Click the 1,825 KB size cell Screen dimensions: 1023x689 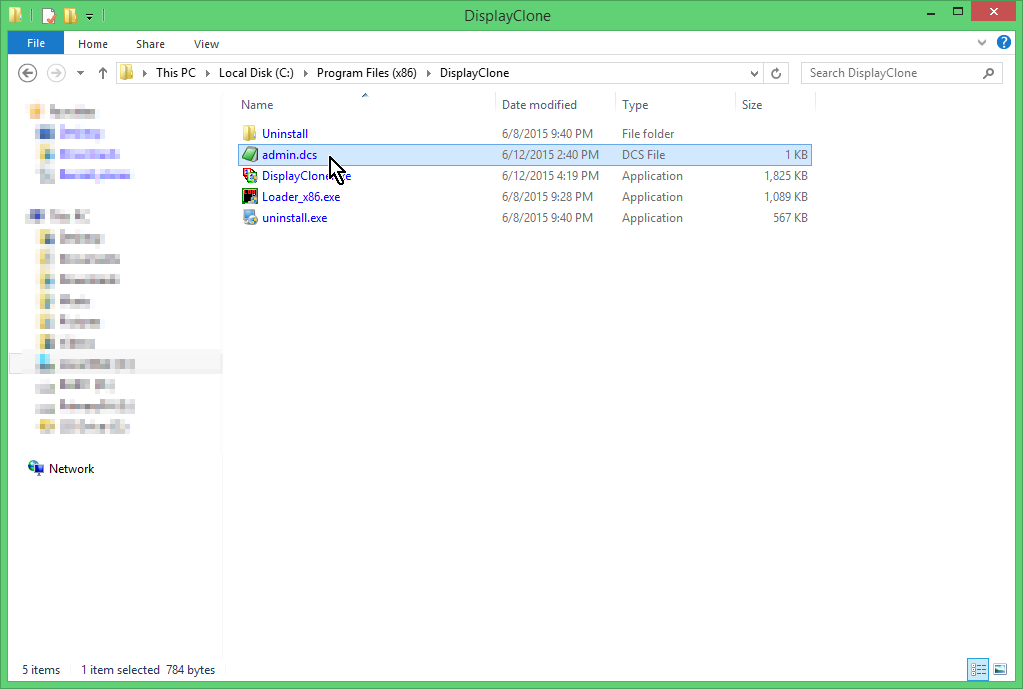786,176
